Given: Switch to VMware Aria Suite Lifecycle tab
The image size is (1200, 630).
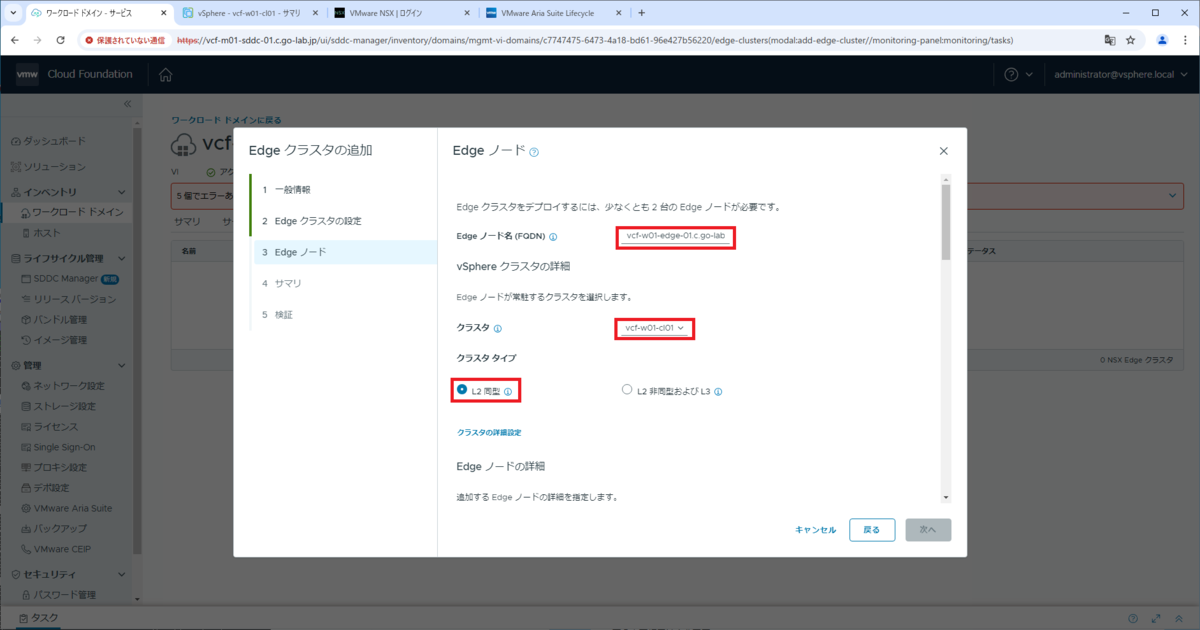Looking at the screenshot, I should click(x=553, y=13).
